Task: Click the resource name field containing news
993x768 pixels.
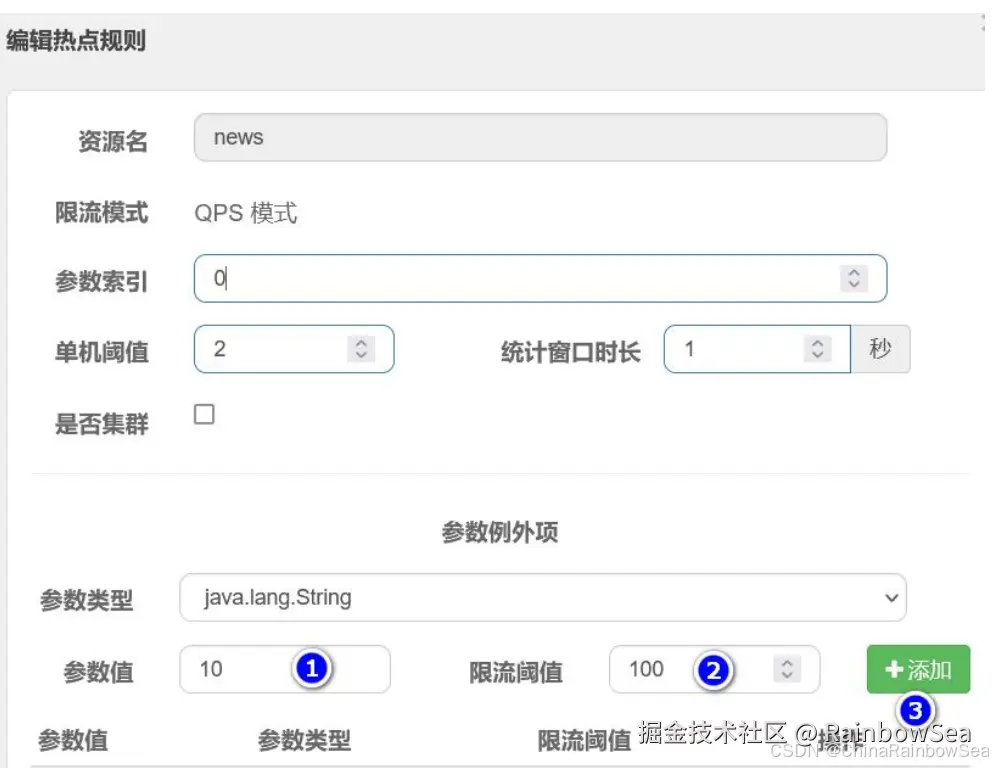Action: tap(540, 137)
